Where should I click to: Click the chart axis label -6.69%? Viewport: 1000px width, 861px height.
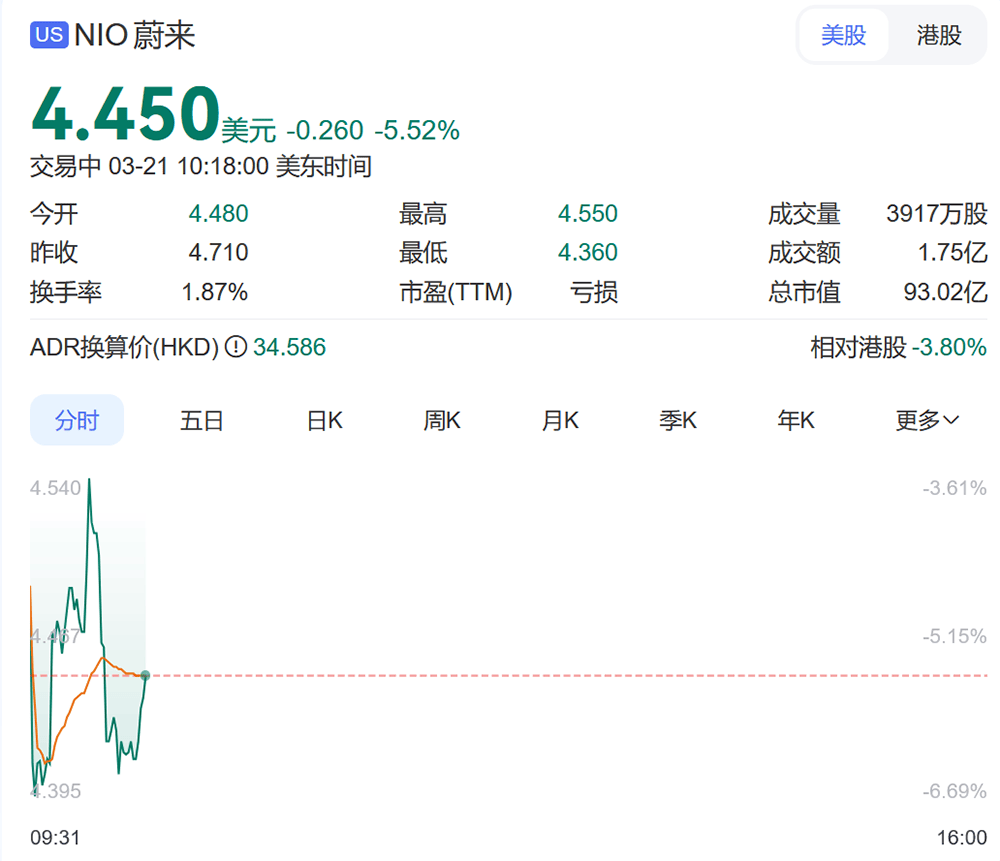coord(955,791)
